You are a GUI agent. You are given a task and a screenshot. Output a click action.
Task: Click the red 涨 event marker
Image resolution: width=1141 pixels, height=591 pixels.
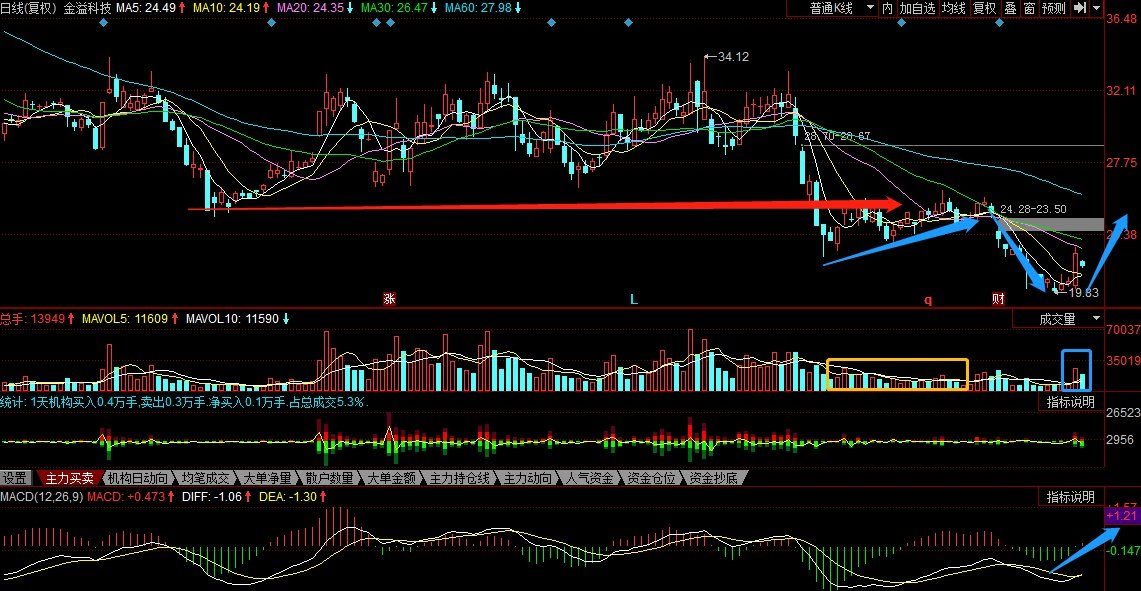coord(389,299)
